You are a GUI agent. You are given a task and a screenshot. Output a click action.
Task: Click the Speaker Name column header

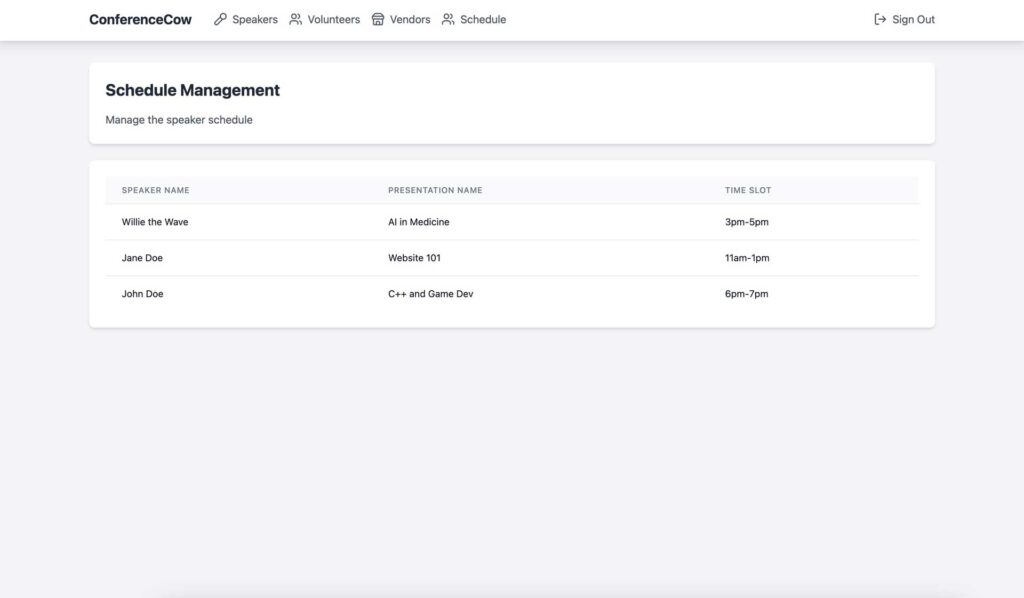coord(155,190)
